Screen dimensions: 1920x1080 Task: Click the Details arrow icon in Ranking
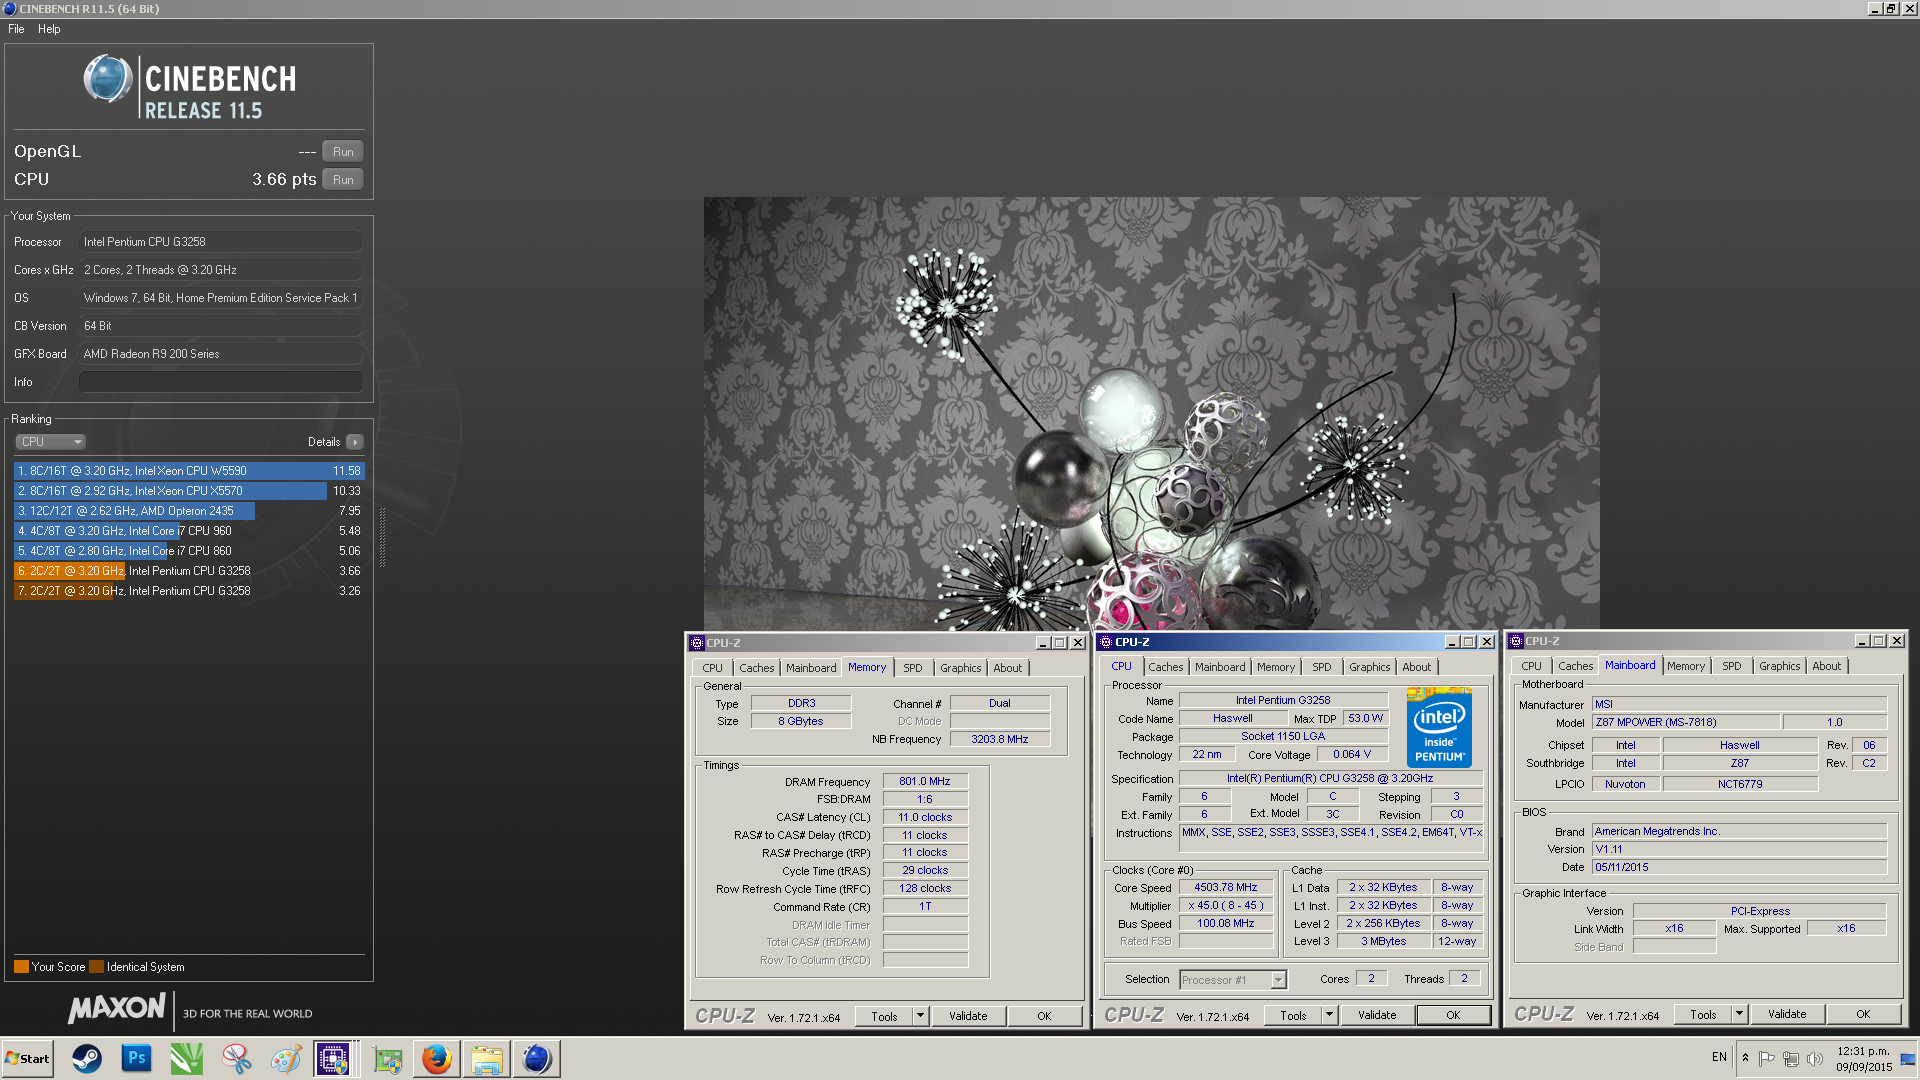coord(355,442)
